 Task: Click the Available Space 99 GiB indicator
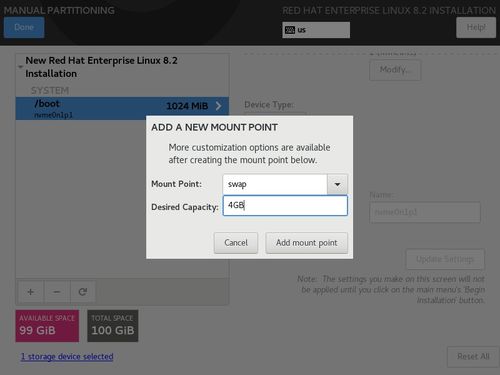click(x=47, y=326)
